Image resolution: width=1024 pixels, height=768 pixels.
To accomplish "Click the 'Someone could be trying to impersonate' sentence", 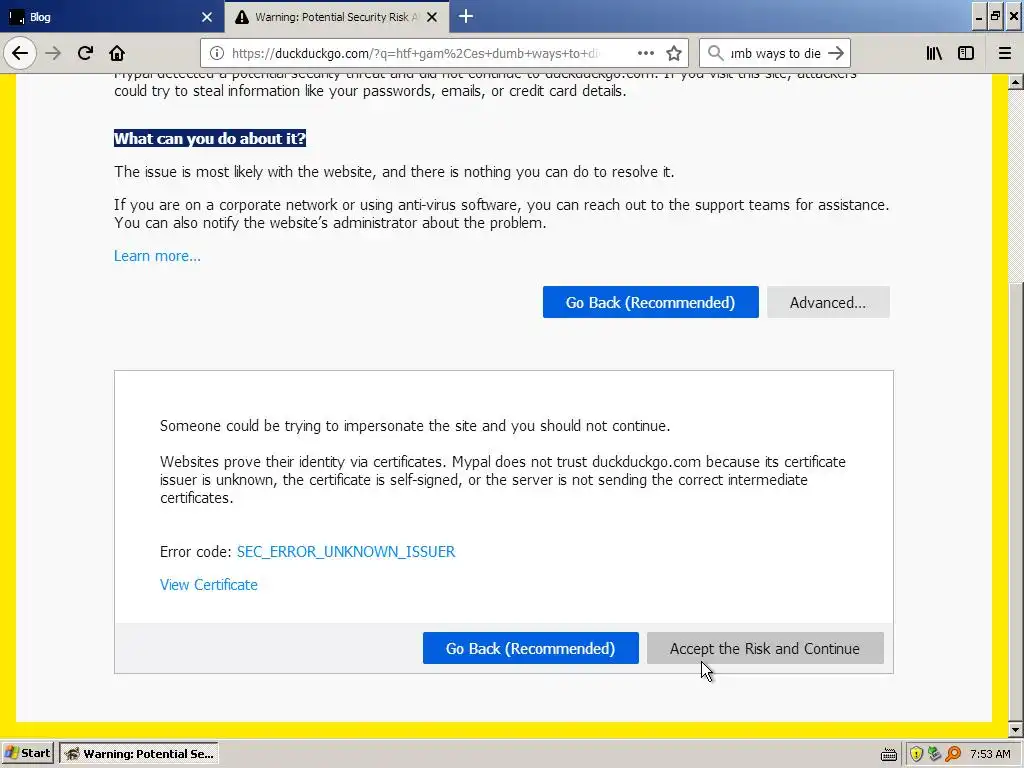I will pos(415,426).
